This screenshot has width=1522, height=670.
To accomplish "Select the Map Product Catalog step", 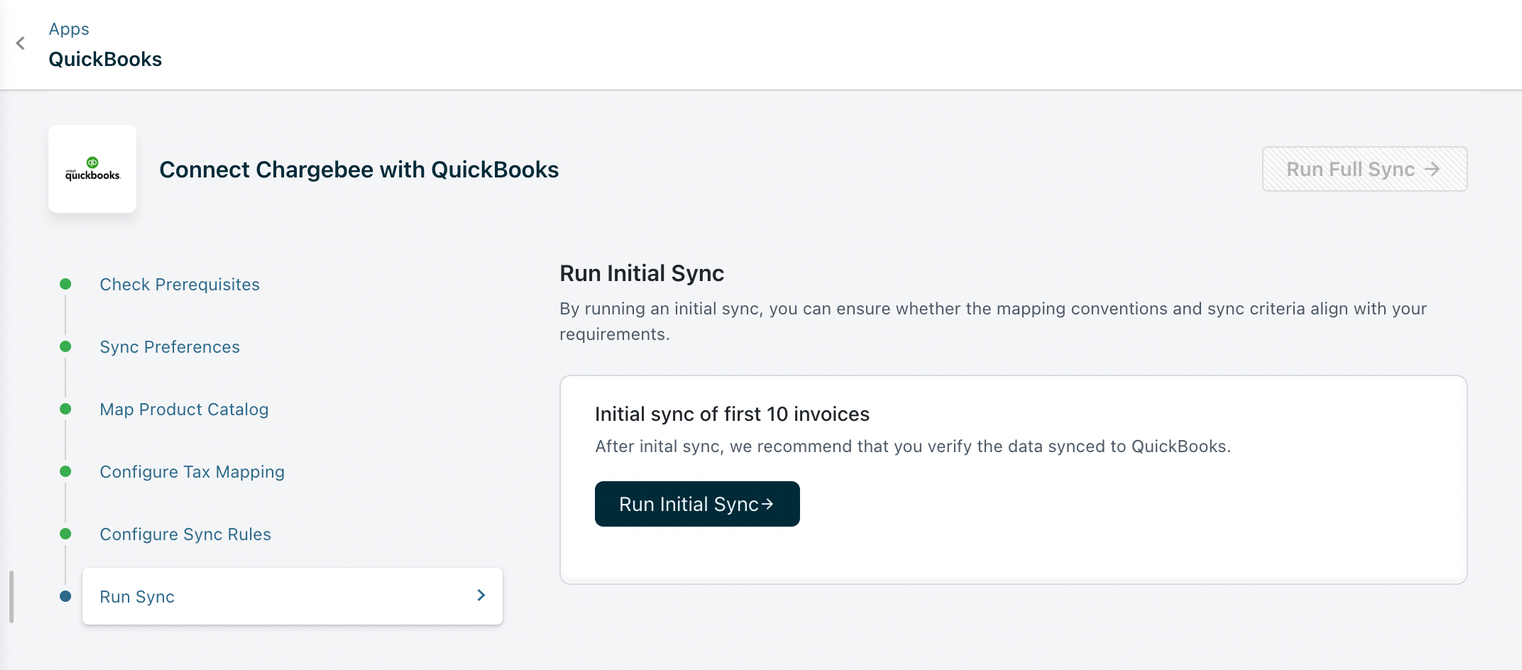I will [184, 409].
